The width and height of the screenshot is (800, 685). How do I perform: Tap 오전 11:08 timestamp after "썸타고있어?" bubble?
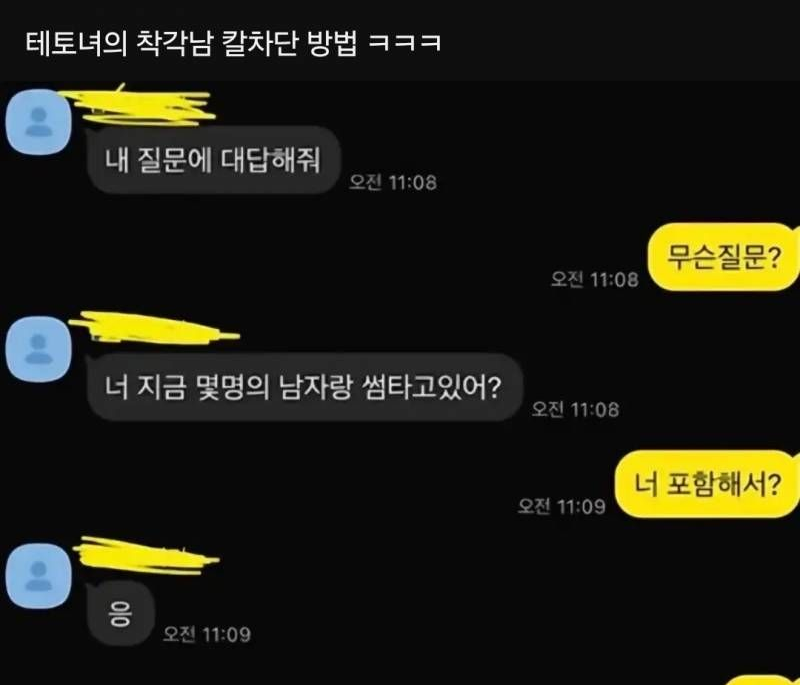576,409
